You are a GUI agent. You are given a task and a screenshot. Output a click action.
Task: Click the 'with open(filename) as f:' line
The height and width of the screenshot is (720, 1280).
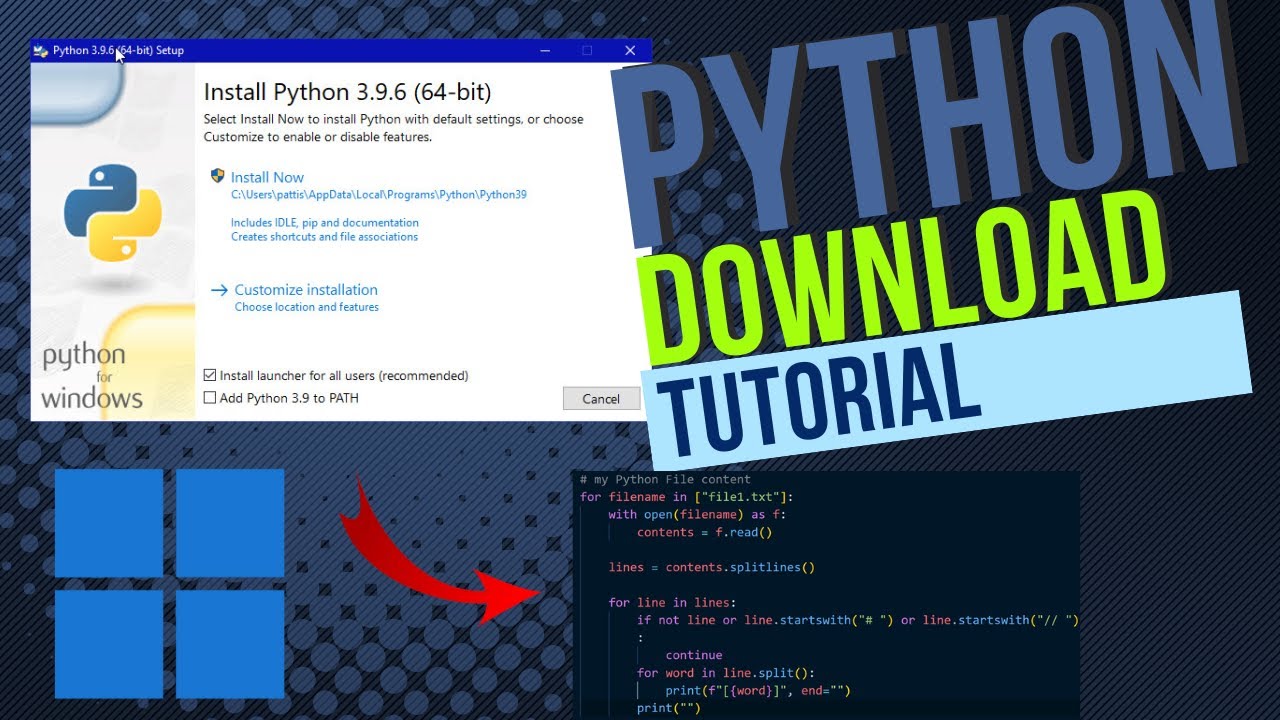tap(698, 514)
